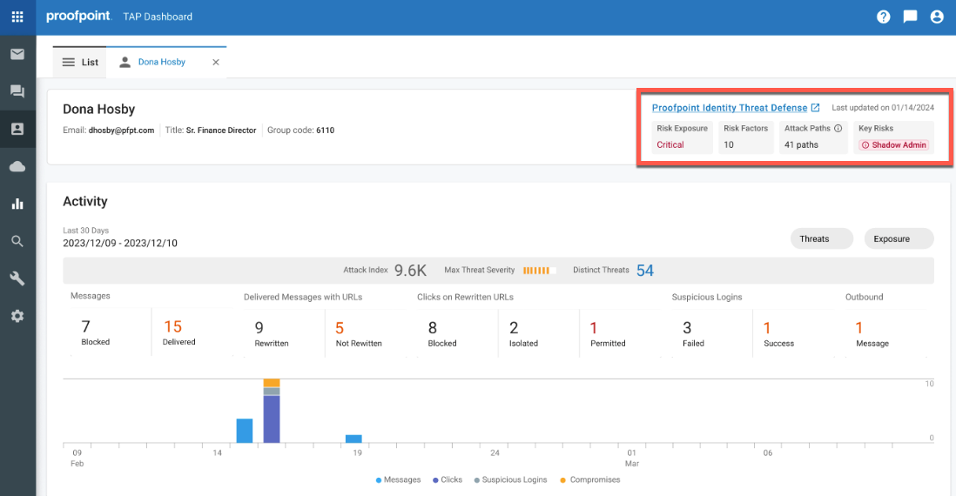This screenshot has height=496, width=956.
Task: Open the cloud sidebar icon
Action: (17, 166)
